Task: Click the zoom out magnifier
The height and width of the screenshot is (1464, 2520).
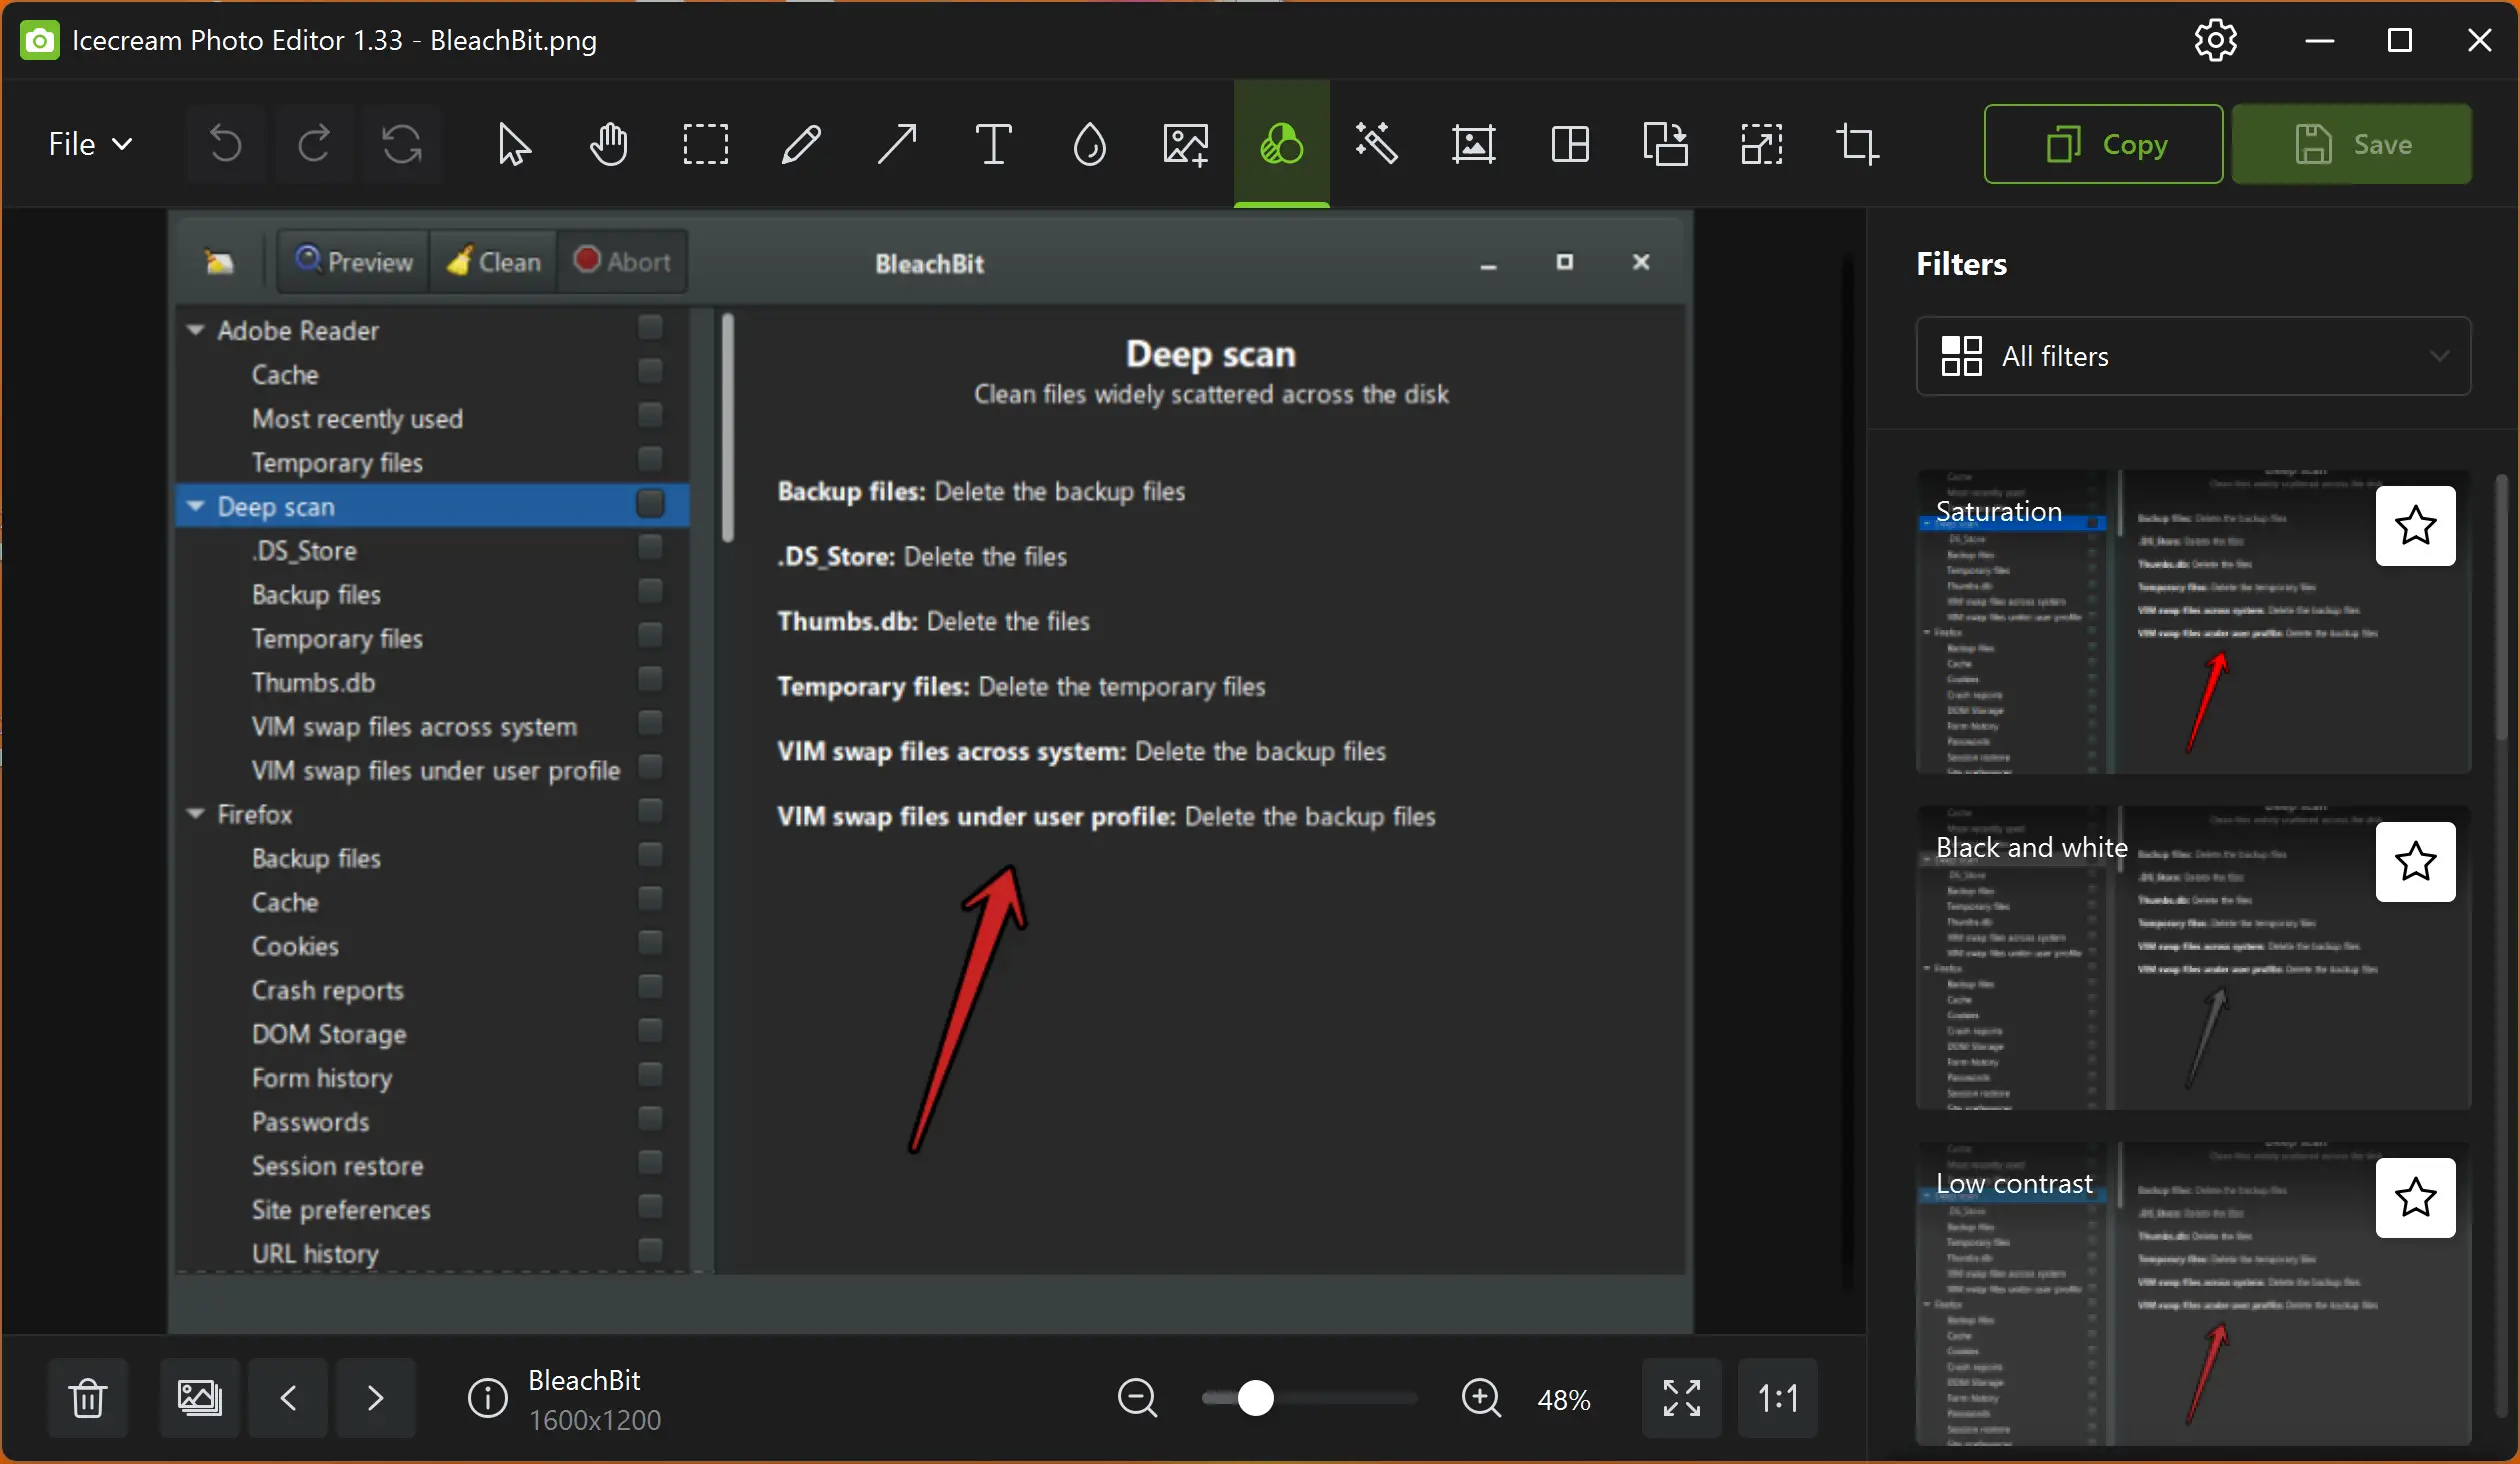Action: 1137,1398
